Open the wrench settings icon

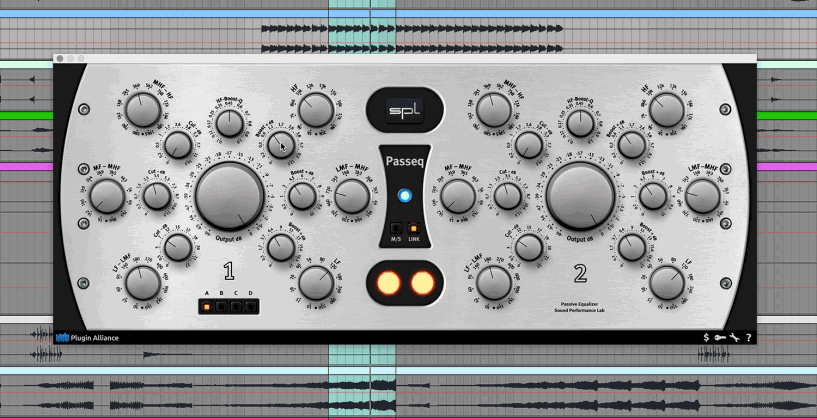(x=735, y=338)
